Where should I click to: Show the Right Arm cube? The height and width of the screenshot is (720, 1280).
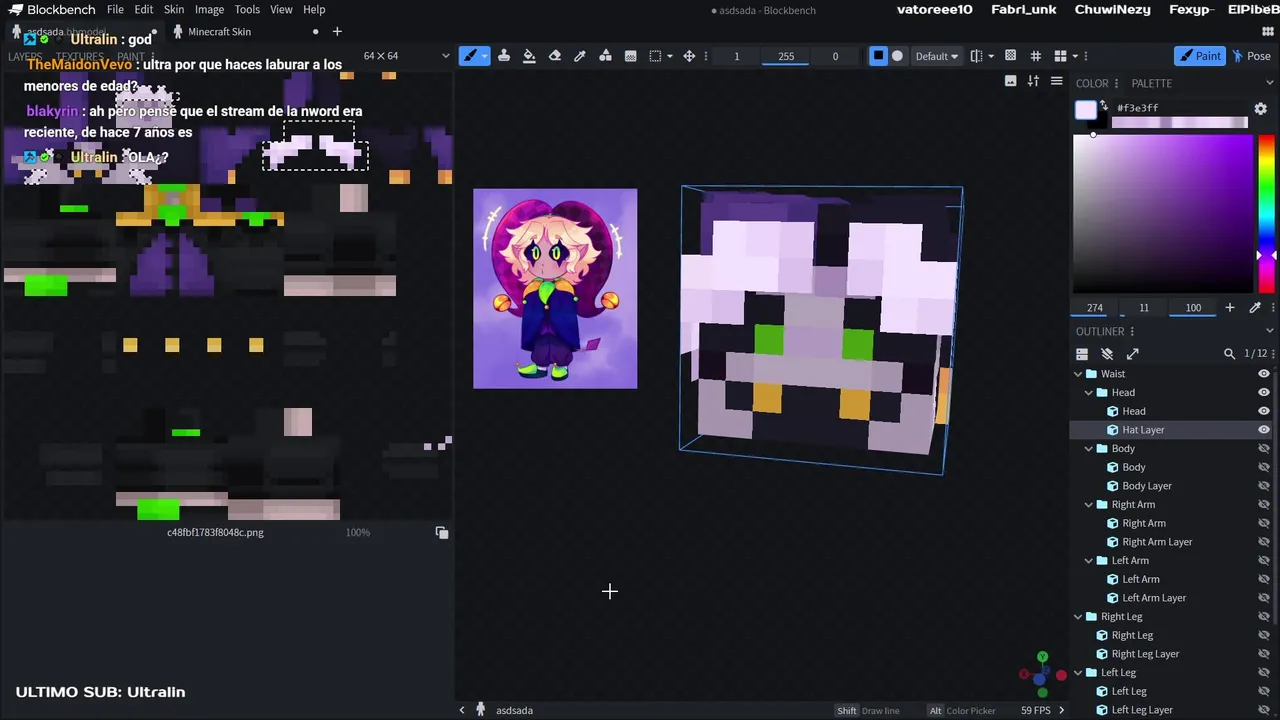point(1264,523)
